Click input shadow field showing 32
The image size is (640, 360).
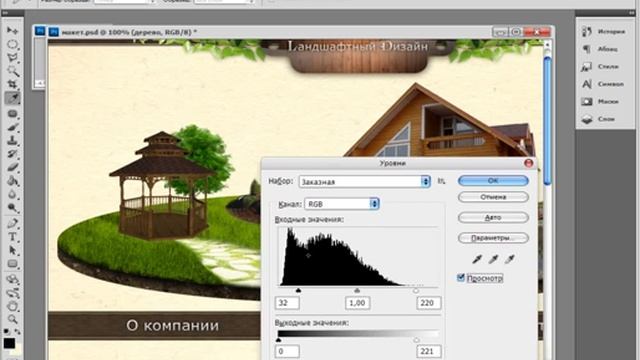point(287,303)
